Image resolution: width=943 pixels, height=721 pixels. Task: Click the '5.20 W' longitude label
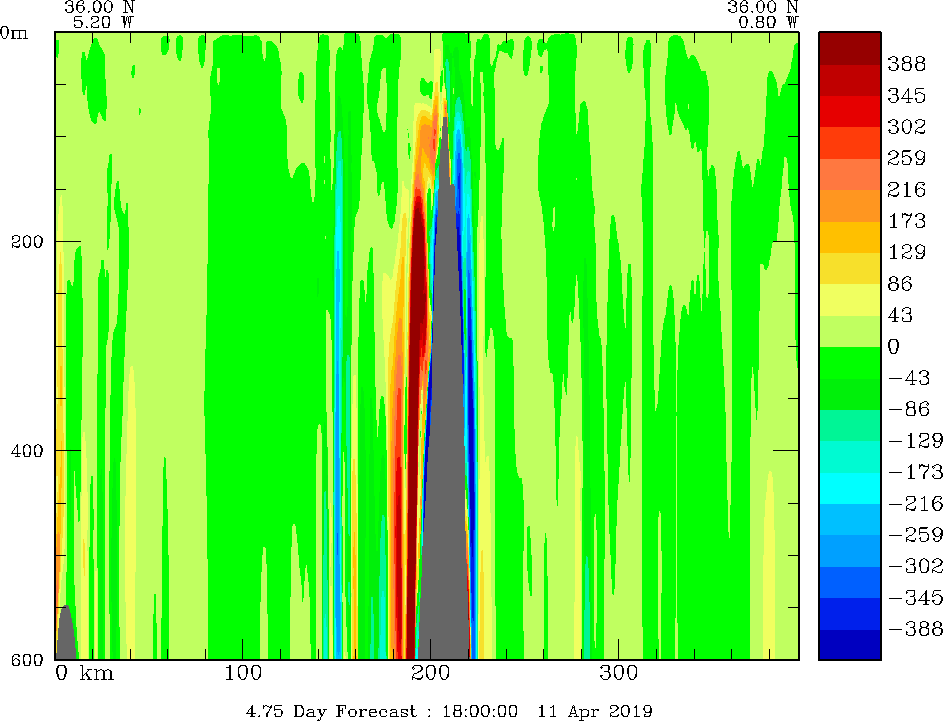103,23
